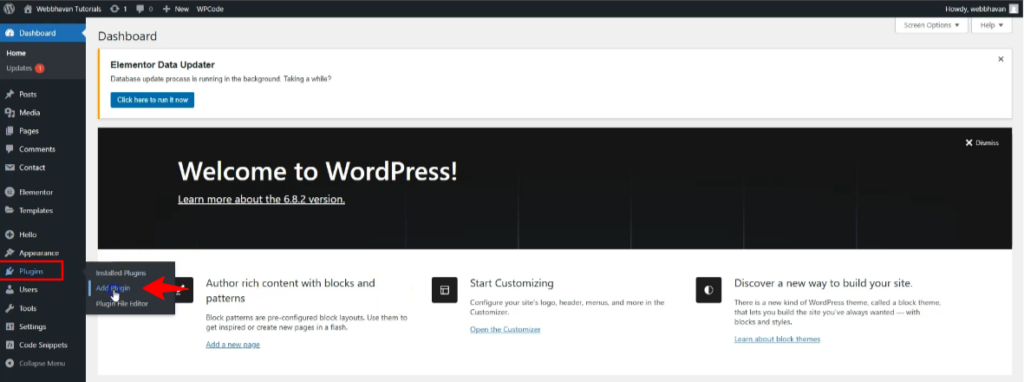Click the Media icon in sidebar

[10, 112]
